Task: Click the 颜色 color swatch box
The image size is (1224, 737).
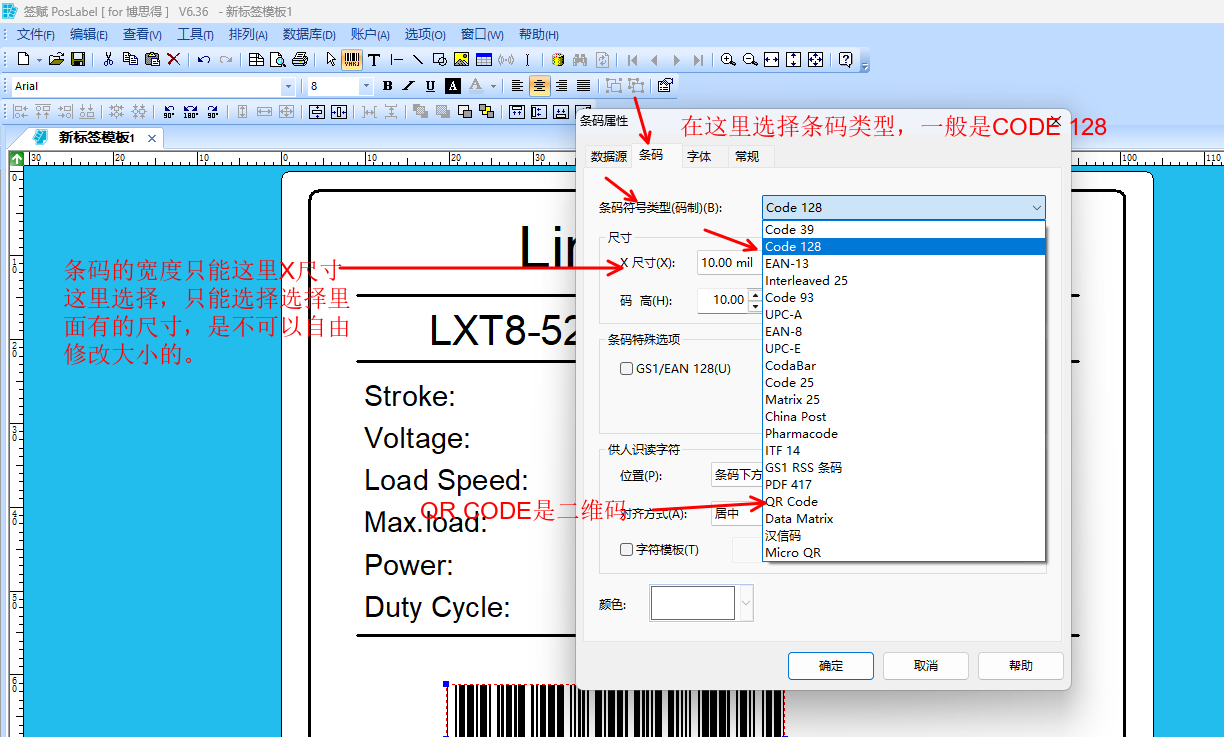Action: click(x=694, y=603)
